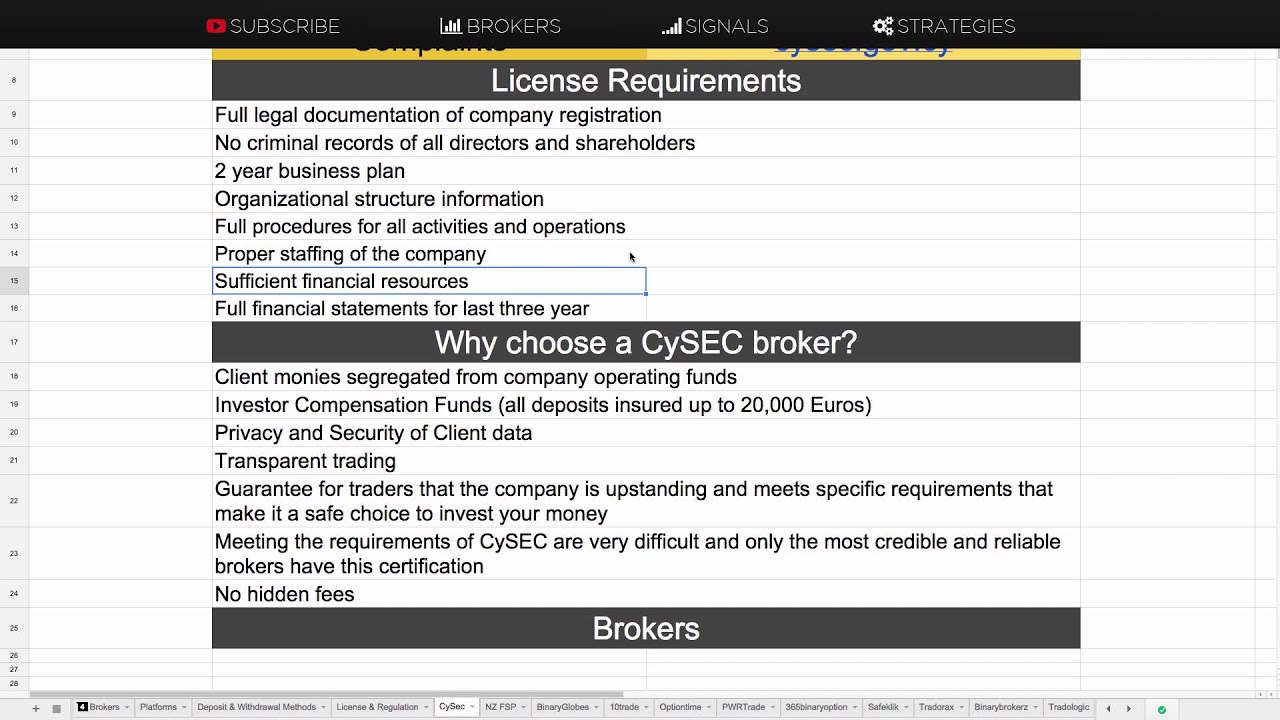Open Optiontime tab dropdown arrow
The image size is (1280, 720).
click(709, 708)
